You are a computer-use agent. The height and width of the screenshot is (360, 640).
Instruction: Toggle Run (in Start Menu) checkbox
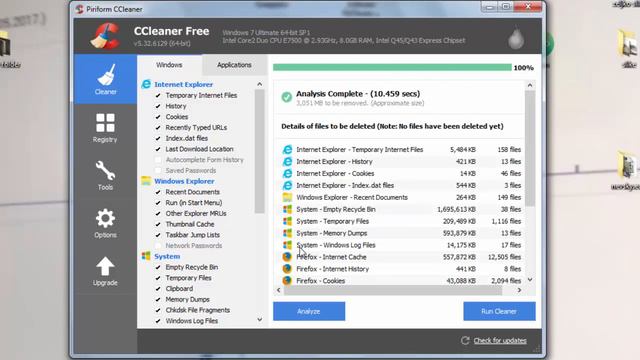coord(158,202)
